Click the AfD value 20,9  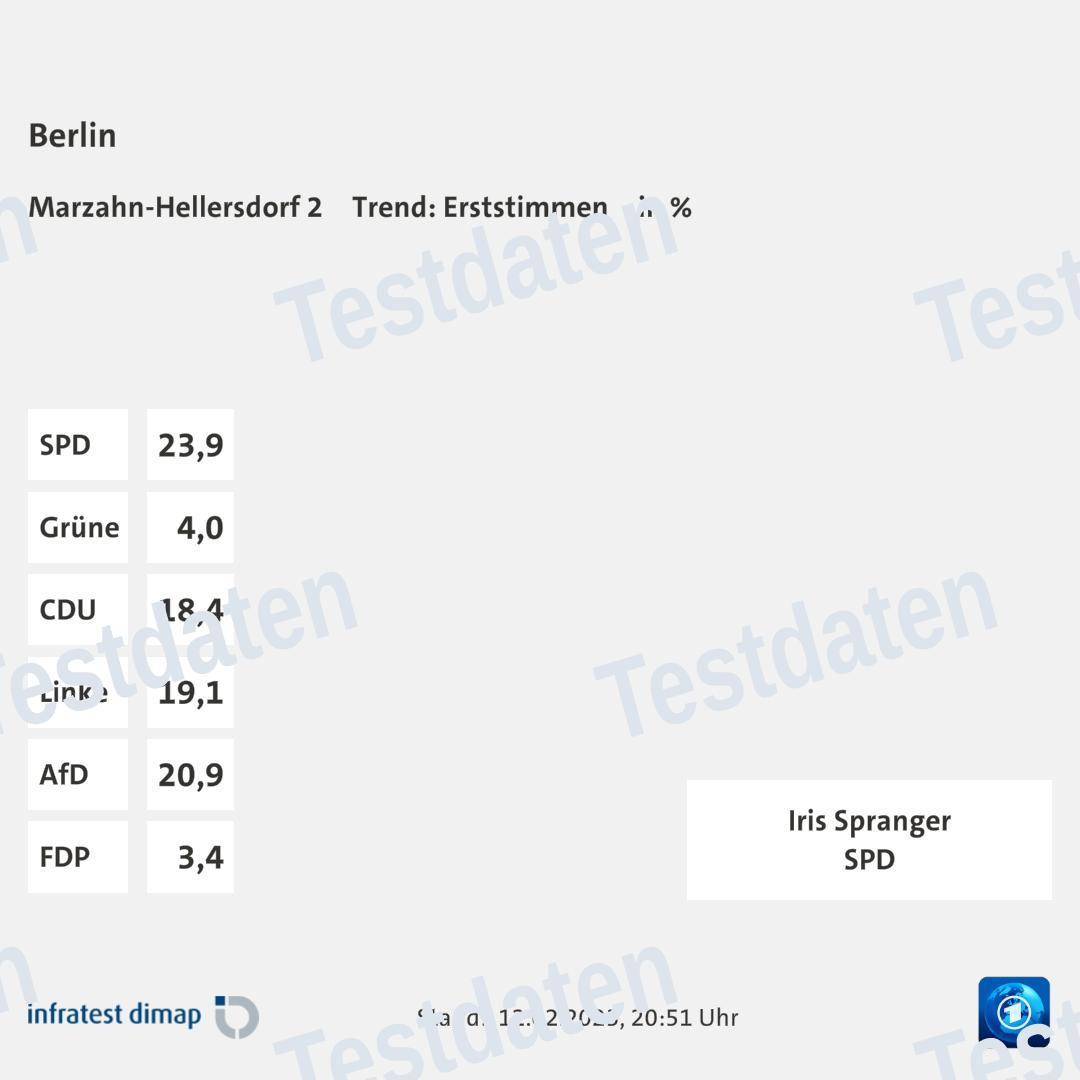[190, 775]
